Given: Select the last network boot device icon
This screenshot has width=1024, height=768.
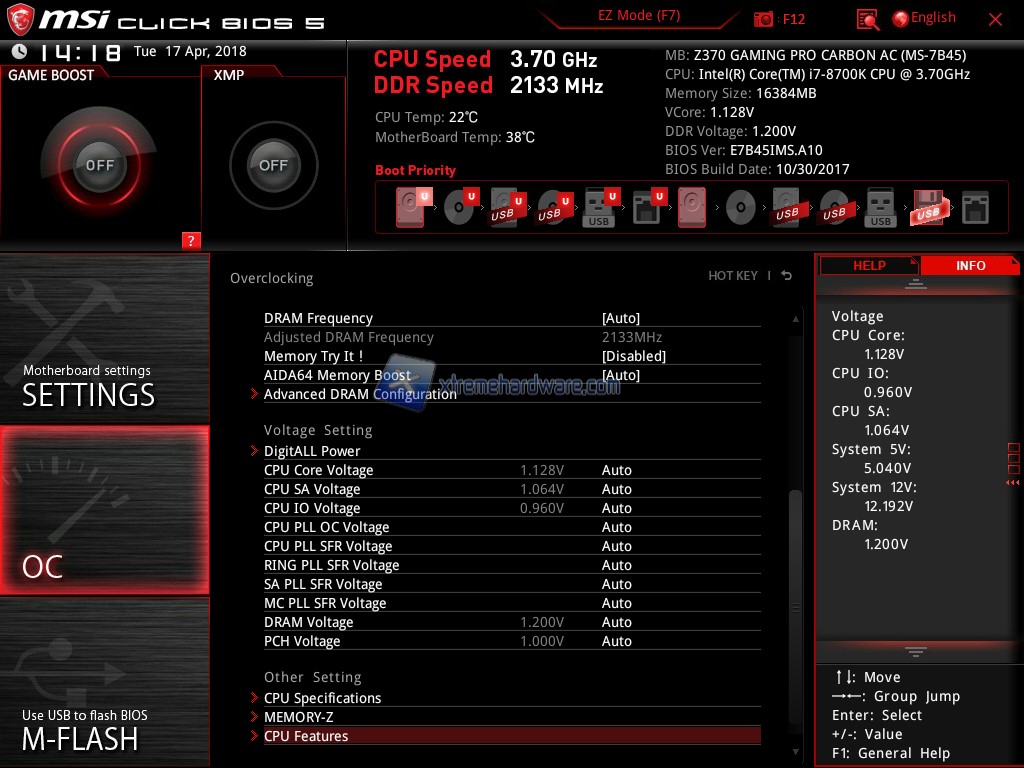Looking at the screenshot, I should [x=974, y=208].
